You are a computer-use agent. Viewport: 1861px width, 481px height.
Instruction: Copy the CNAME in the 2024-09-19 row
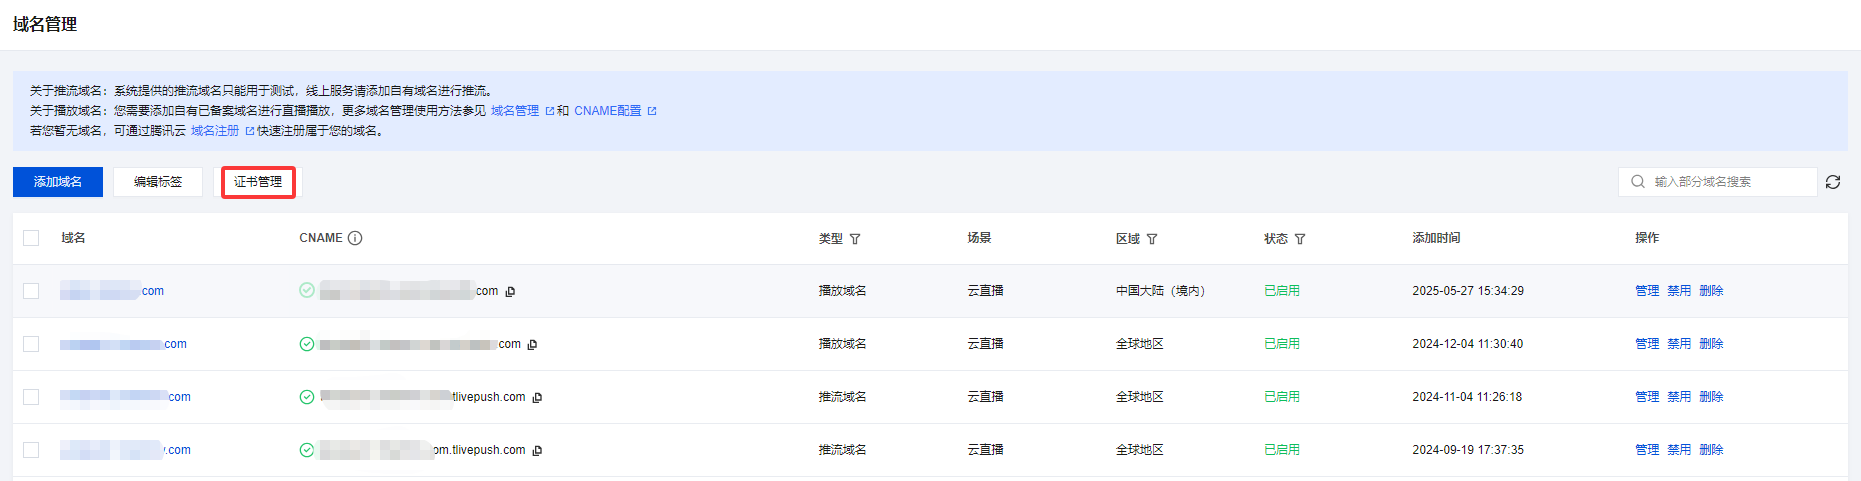(537, 451)
